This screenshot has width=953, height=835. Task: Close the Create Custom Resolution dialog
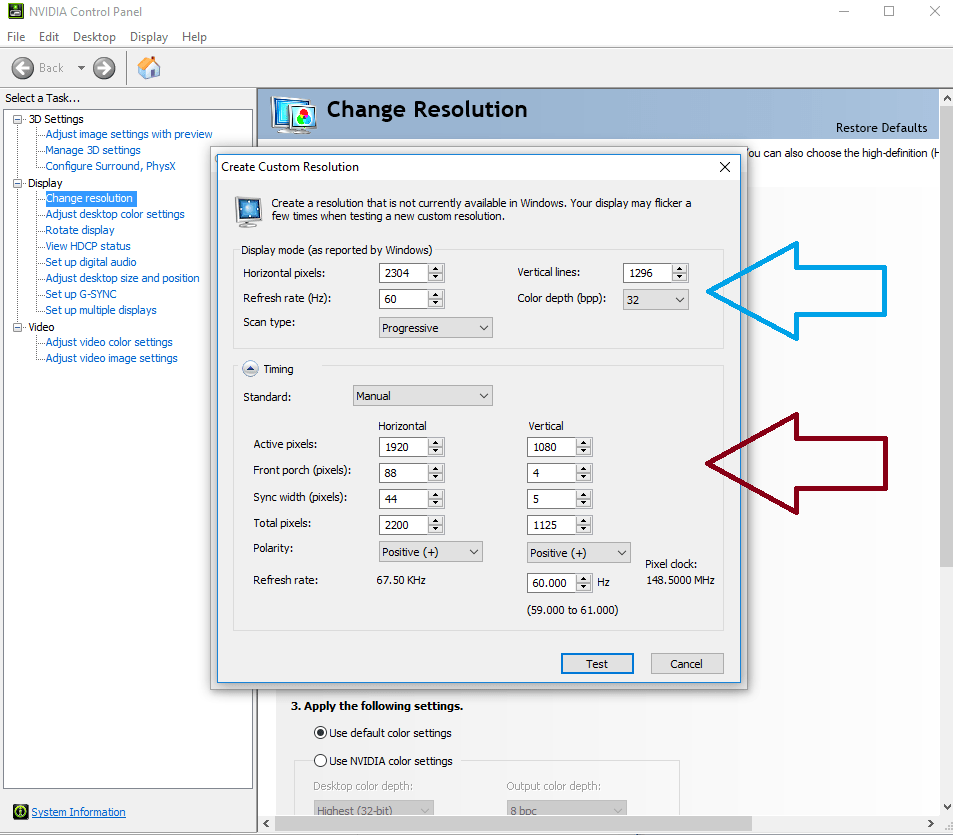point(724,167)
